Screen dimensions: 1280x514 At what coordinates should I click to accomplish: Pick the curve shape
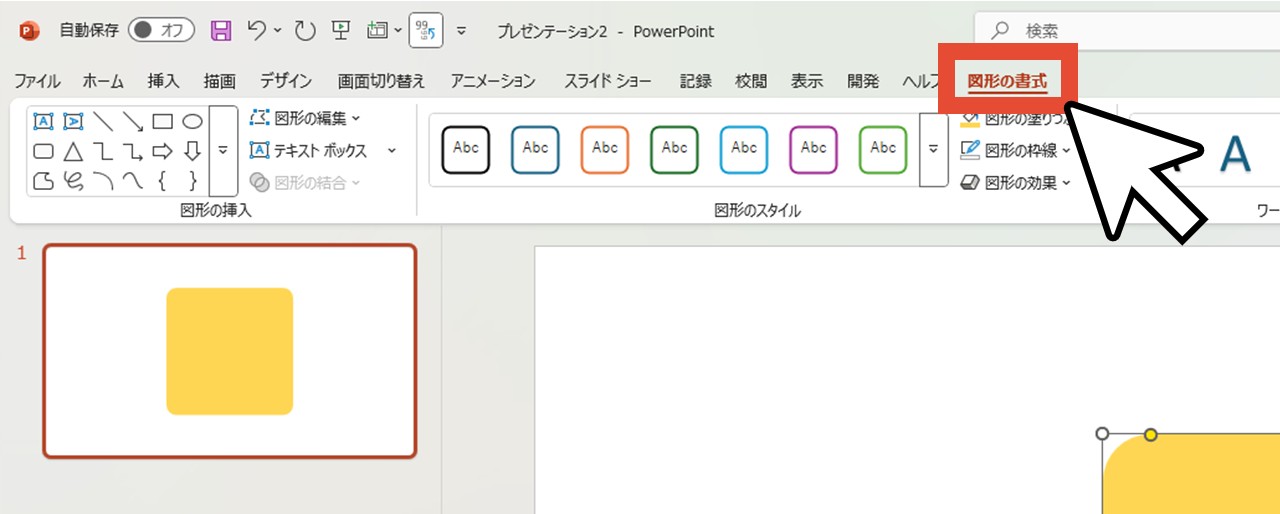coord(133,181)
